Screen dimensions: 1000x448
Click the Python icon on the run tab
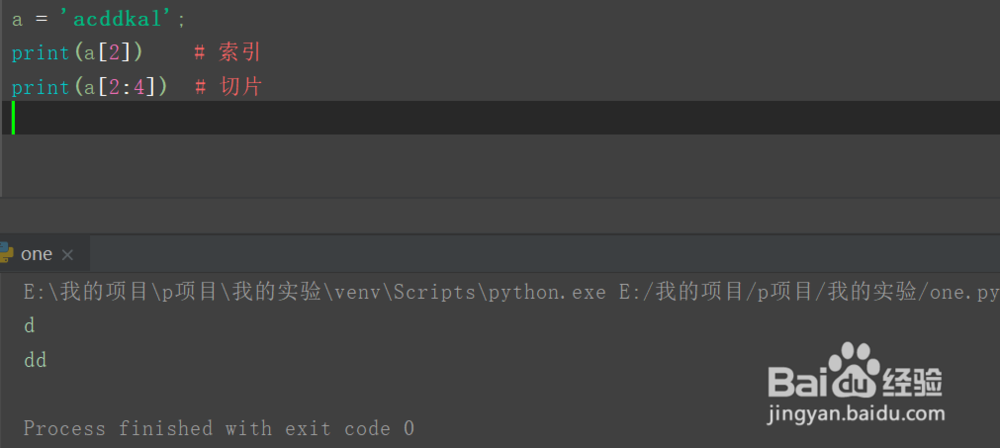5,254
